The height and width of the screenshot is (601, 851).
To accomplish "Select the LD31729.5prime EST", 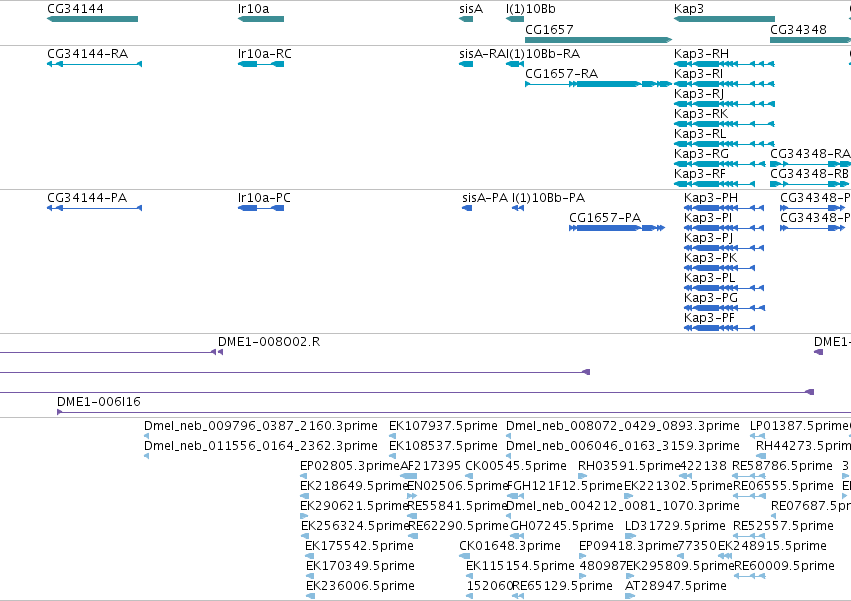I will [x=675, y=526].
